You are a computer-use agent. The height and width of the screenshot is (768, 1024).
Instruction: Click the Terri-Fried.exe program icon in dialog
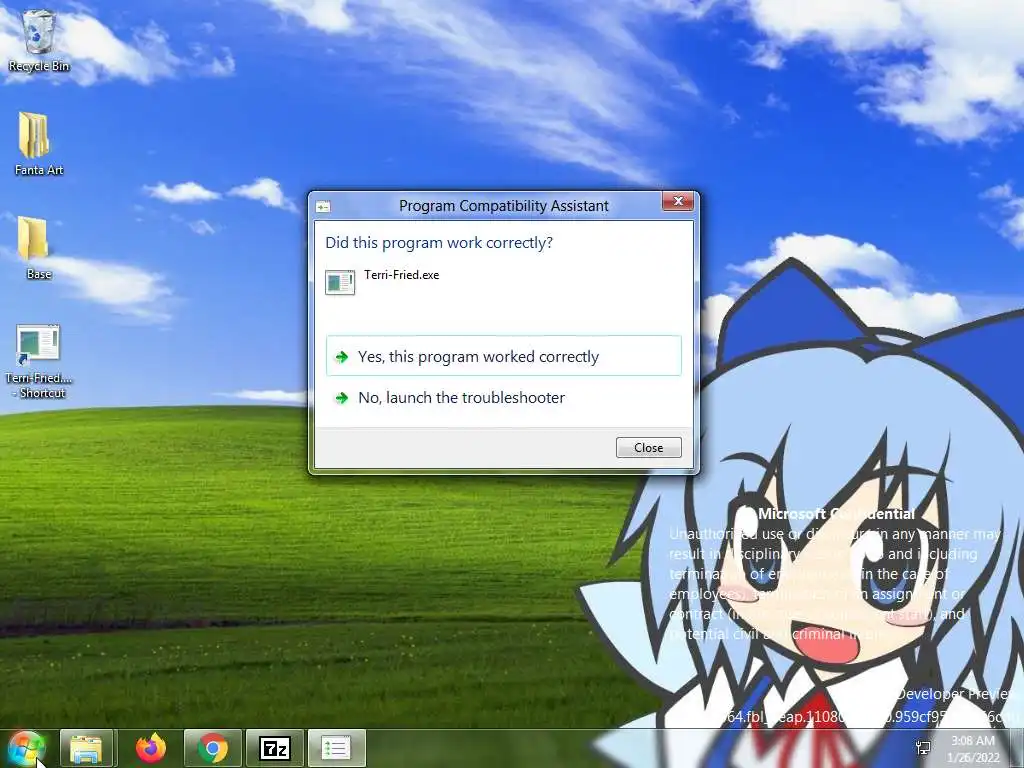[340, 282]
